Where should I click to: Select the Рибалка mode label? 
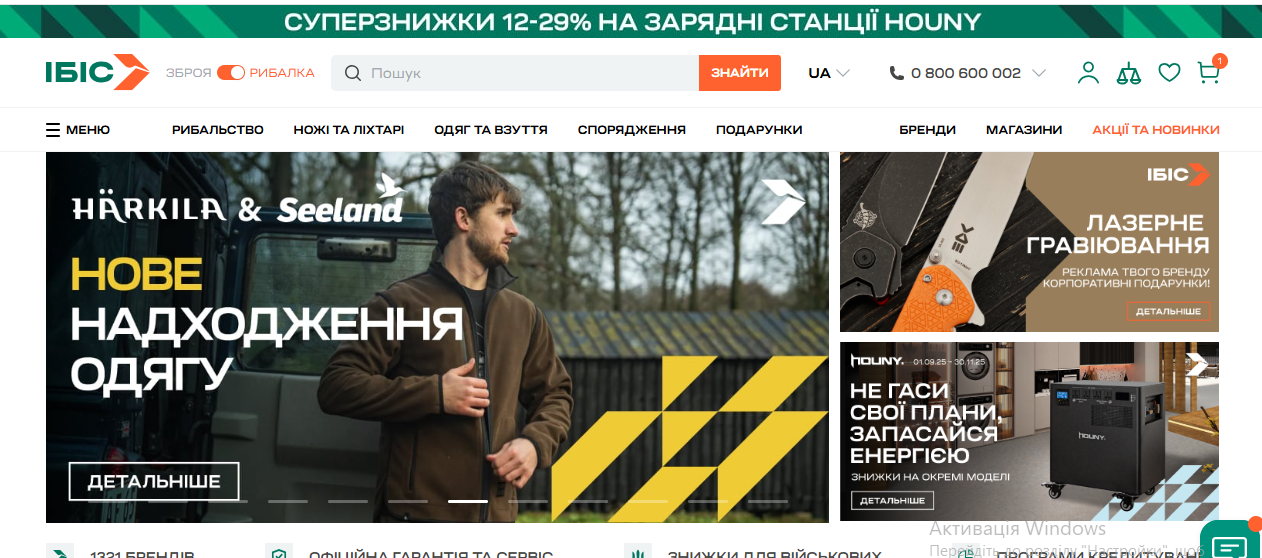pyautogui.click(x=282, y=73)
